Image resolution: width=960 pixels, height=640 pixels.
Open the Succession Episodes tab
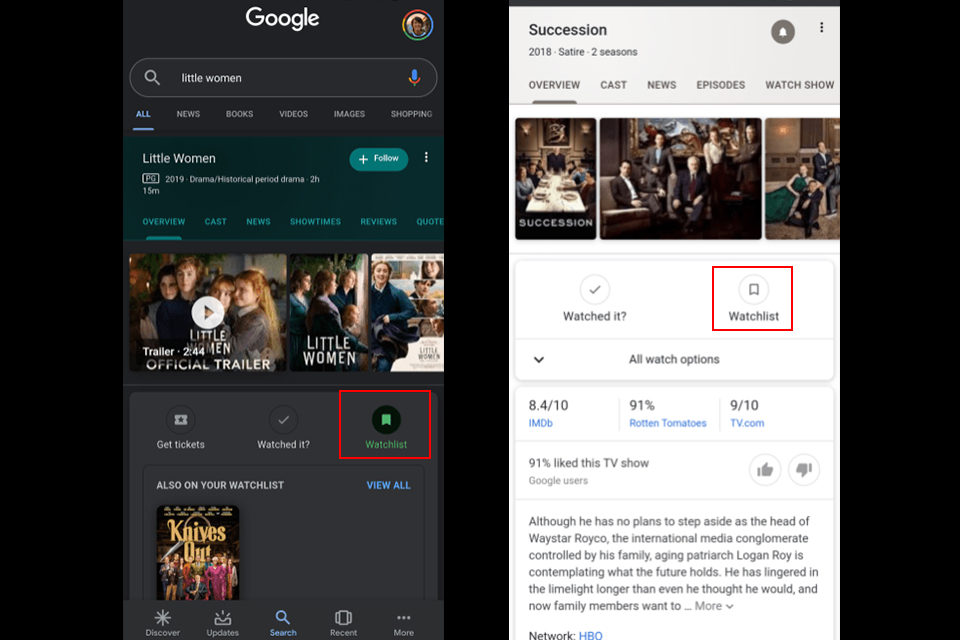tap(721, 85)
